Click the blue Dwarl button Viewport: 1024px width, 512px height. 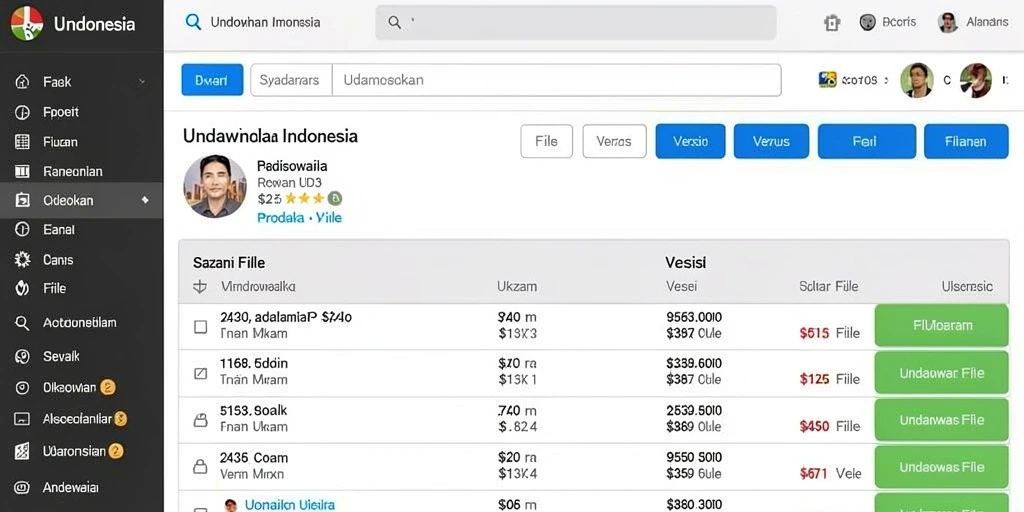[212, 80]
